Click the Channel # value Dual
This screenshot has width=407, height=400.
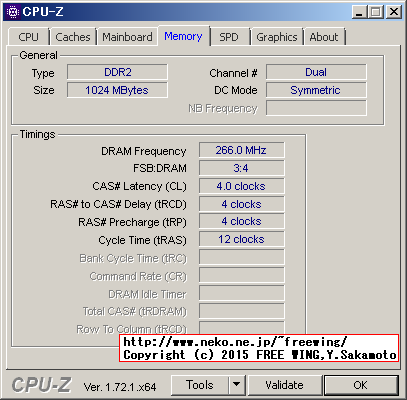point(316,72)
